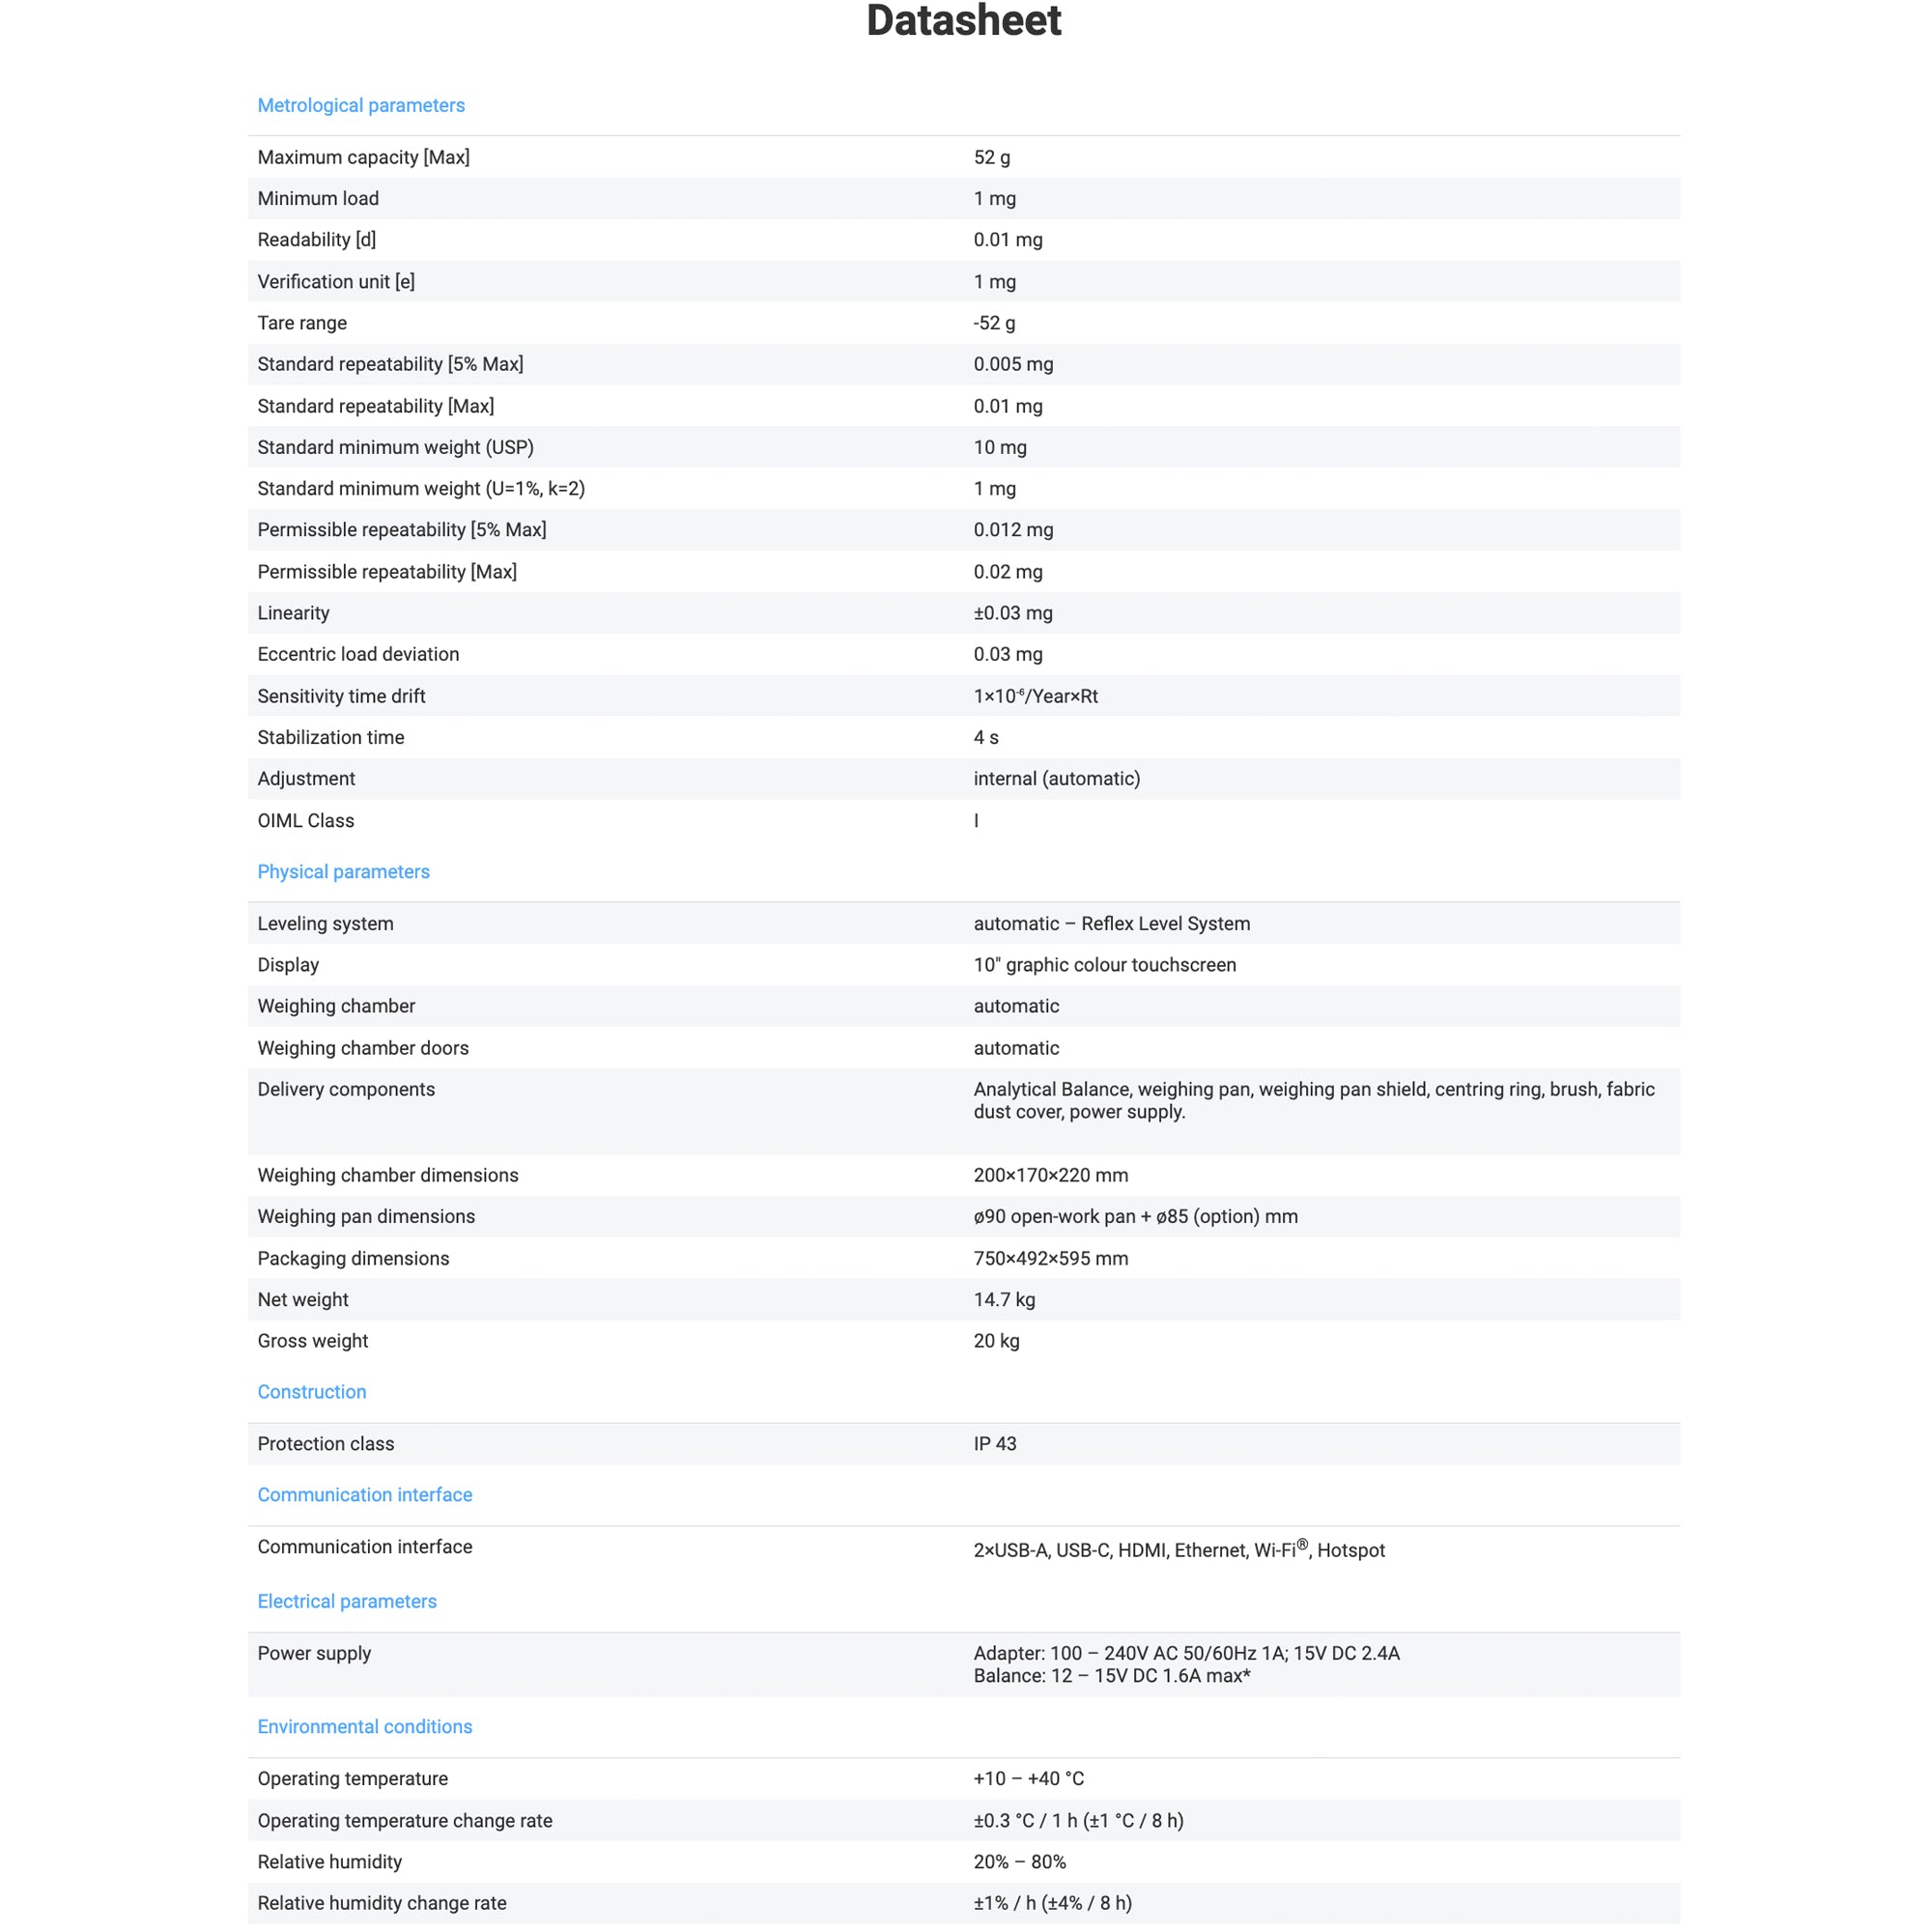Image resolution: width=1932 pixels, height=1932 pixels.
Task: Click the Maximum capacity [Max] row label
Action: (363, 157)
